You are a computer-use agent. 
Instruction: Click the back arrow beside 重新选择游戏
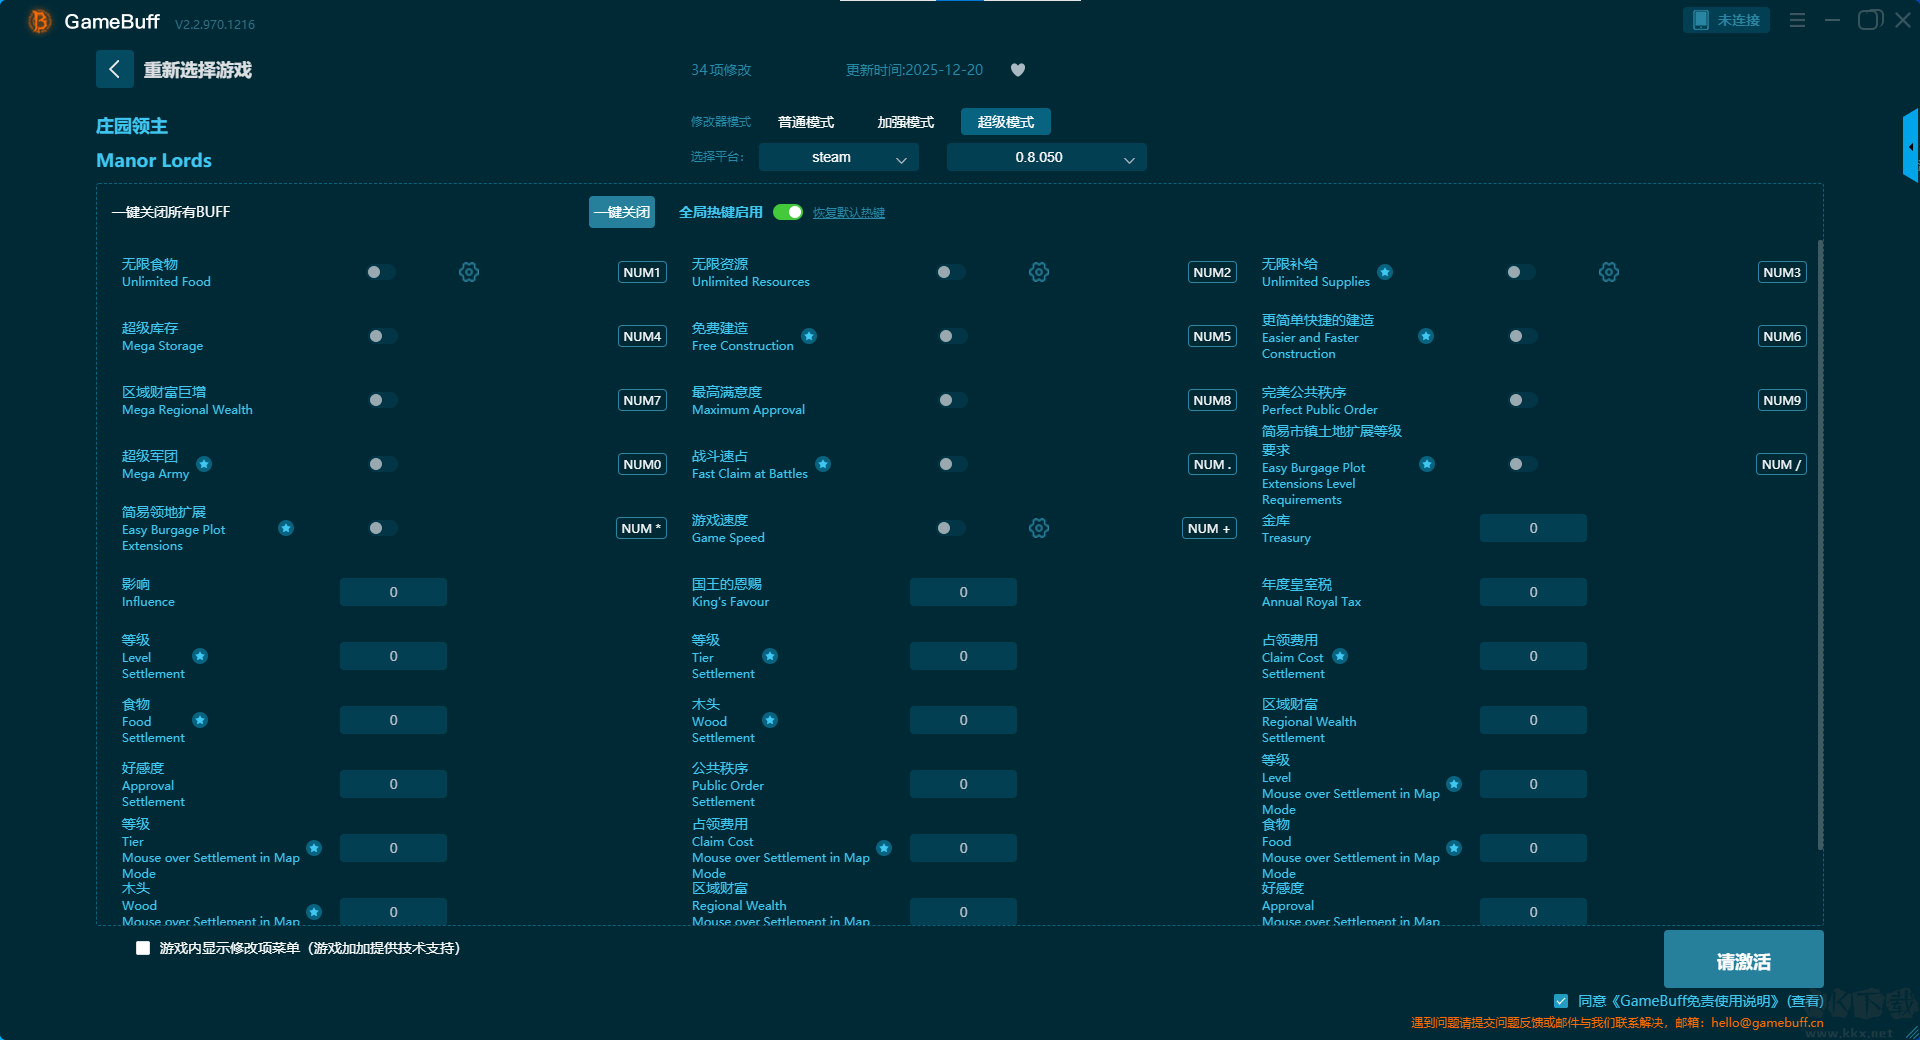114,69
